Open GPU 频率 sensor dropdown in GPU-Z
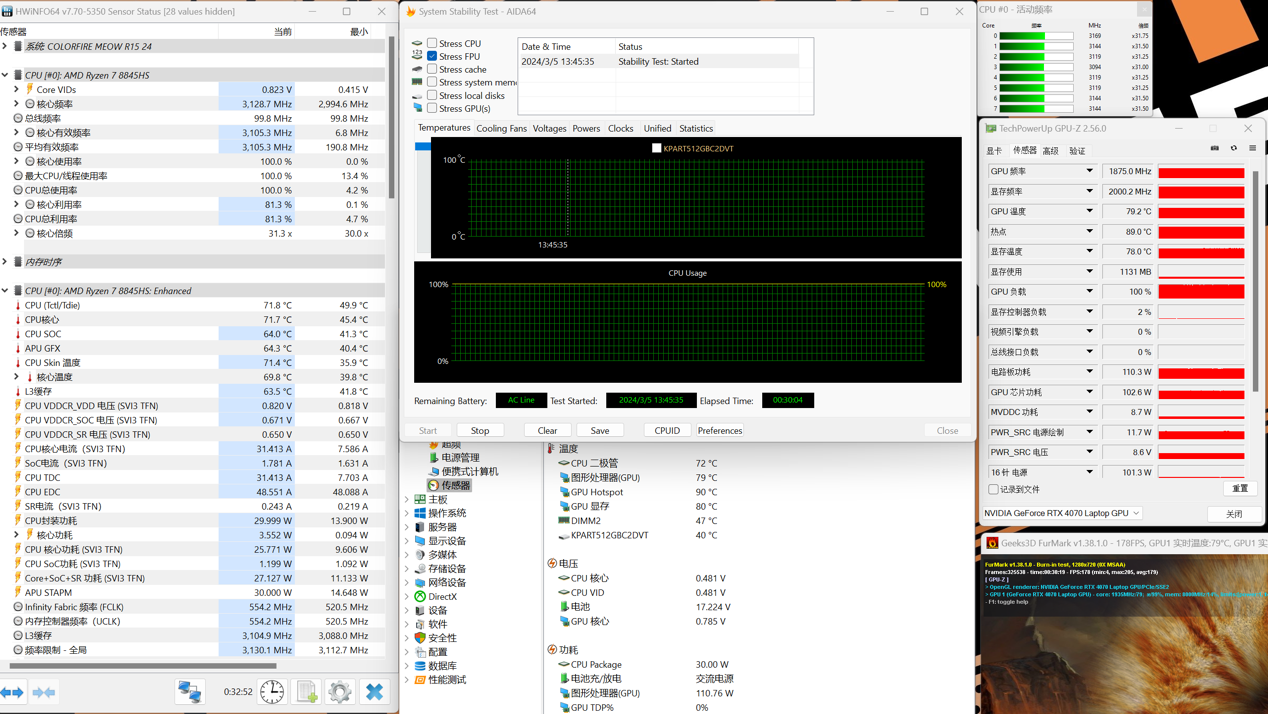Viewport: 1268px width, 714px height. pyautogui.click(x=1090, y=171)
